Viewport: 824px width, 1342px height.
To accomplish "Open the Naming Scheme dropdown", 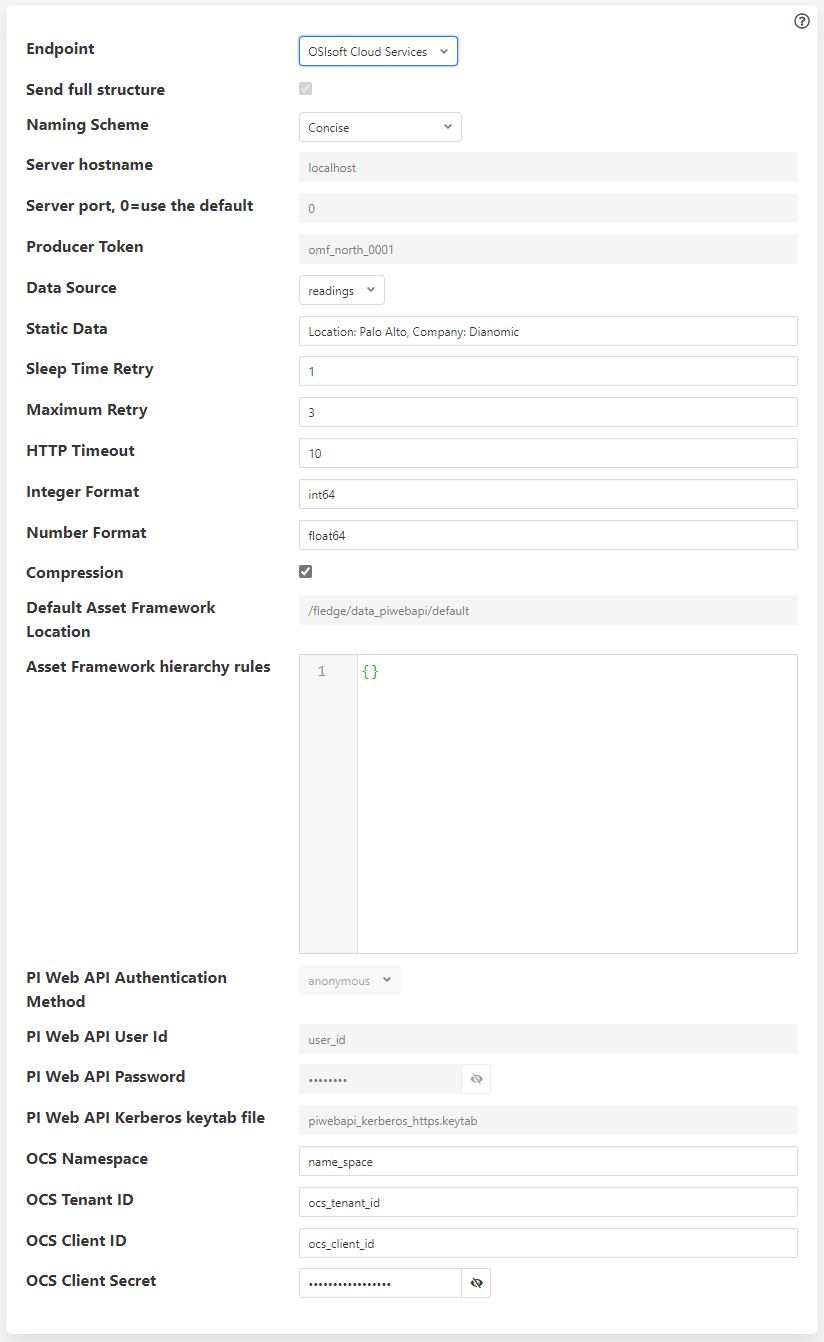I will click(x=380, y=127).
